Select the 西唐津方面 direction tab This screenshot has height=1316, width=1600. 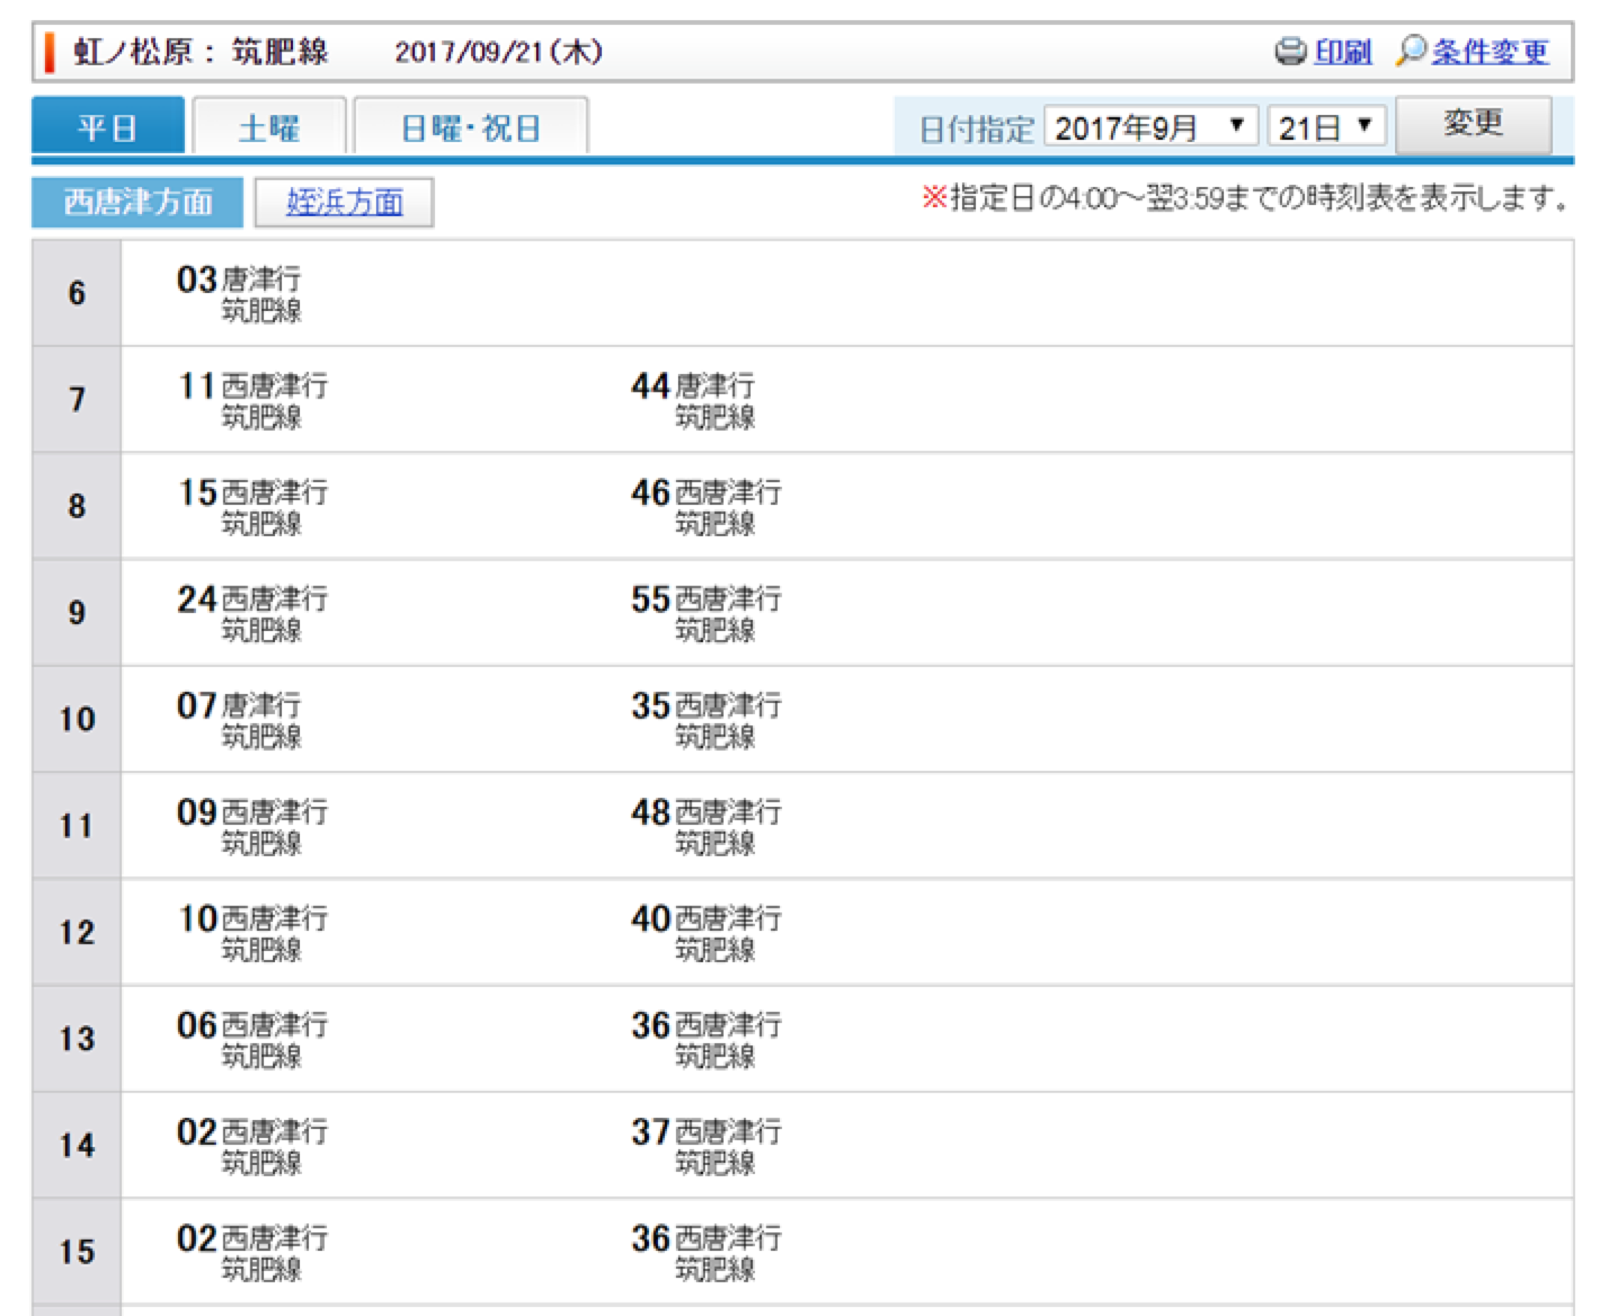tap(138, 202)
